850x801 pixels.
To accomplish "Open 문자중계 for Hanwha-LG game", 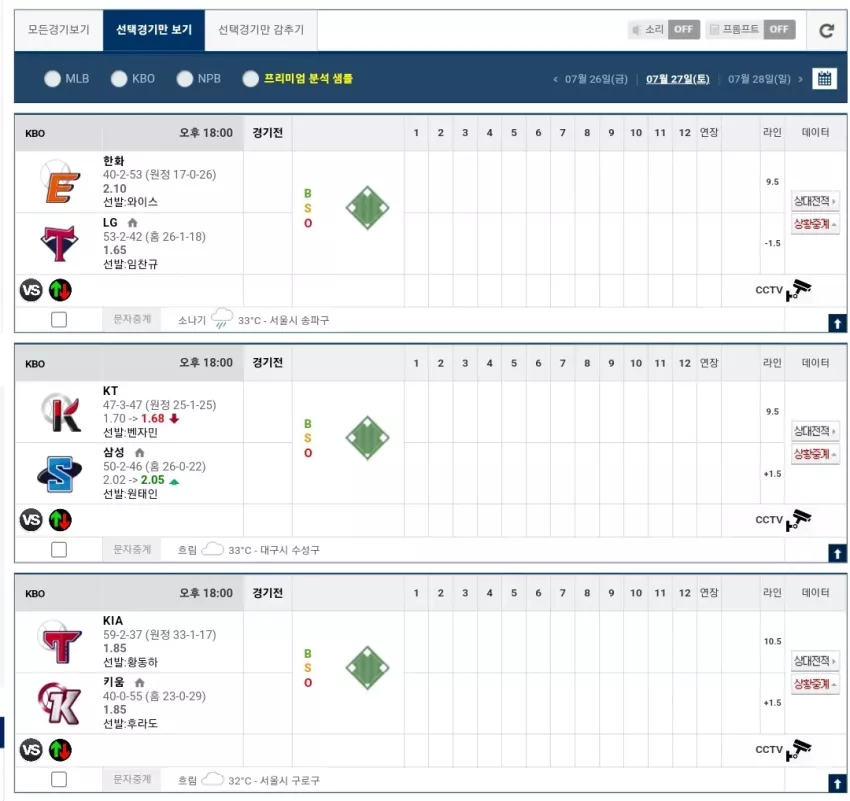I will 132,319.
